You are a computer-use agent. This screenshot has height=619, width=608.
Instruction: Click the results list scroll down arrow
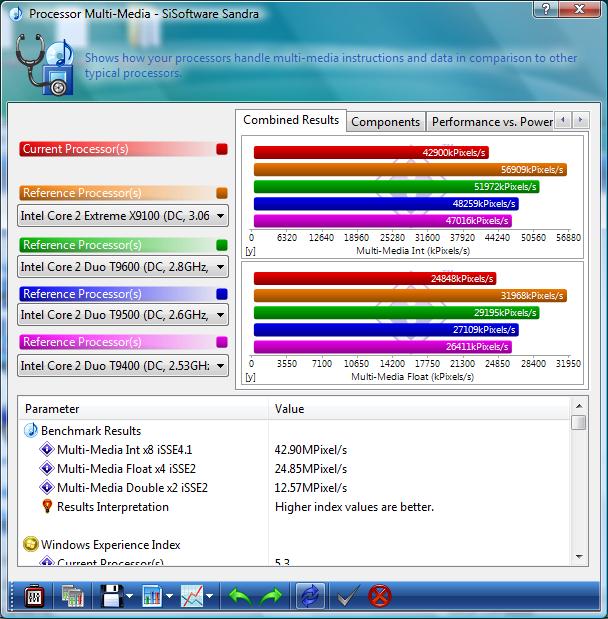click(579, 556)
